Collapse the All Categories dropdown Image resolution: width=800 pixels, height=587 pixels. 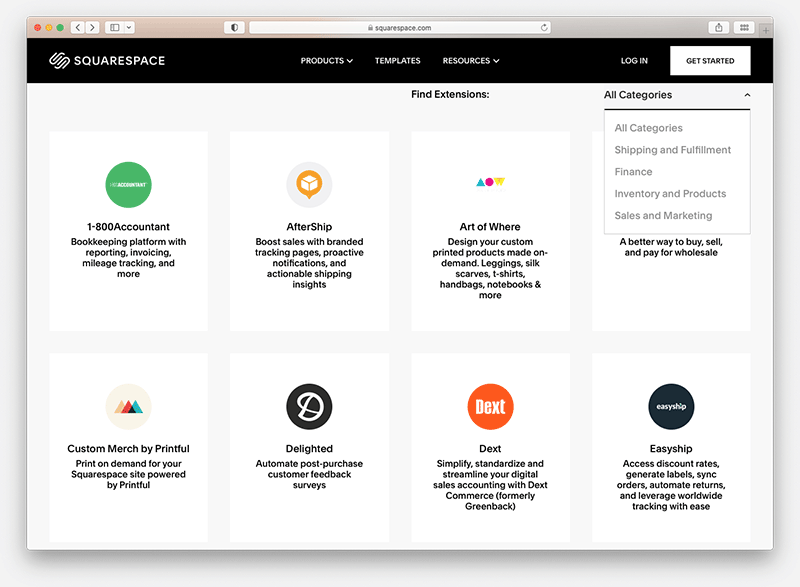pyautogui.click(x=677, y=95)
